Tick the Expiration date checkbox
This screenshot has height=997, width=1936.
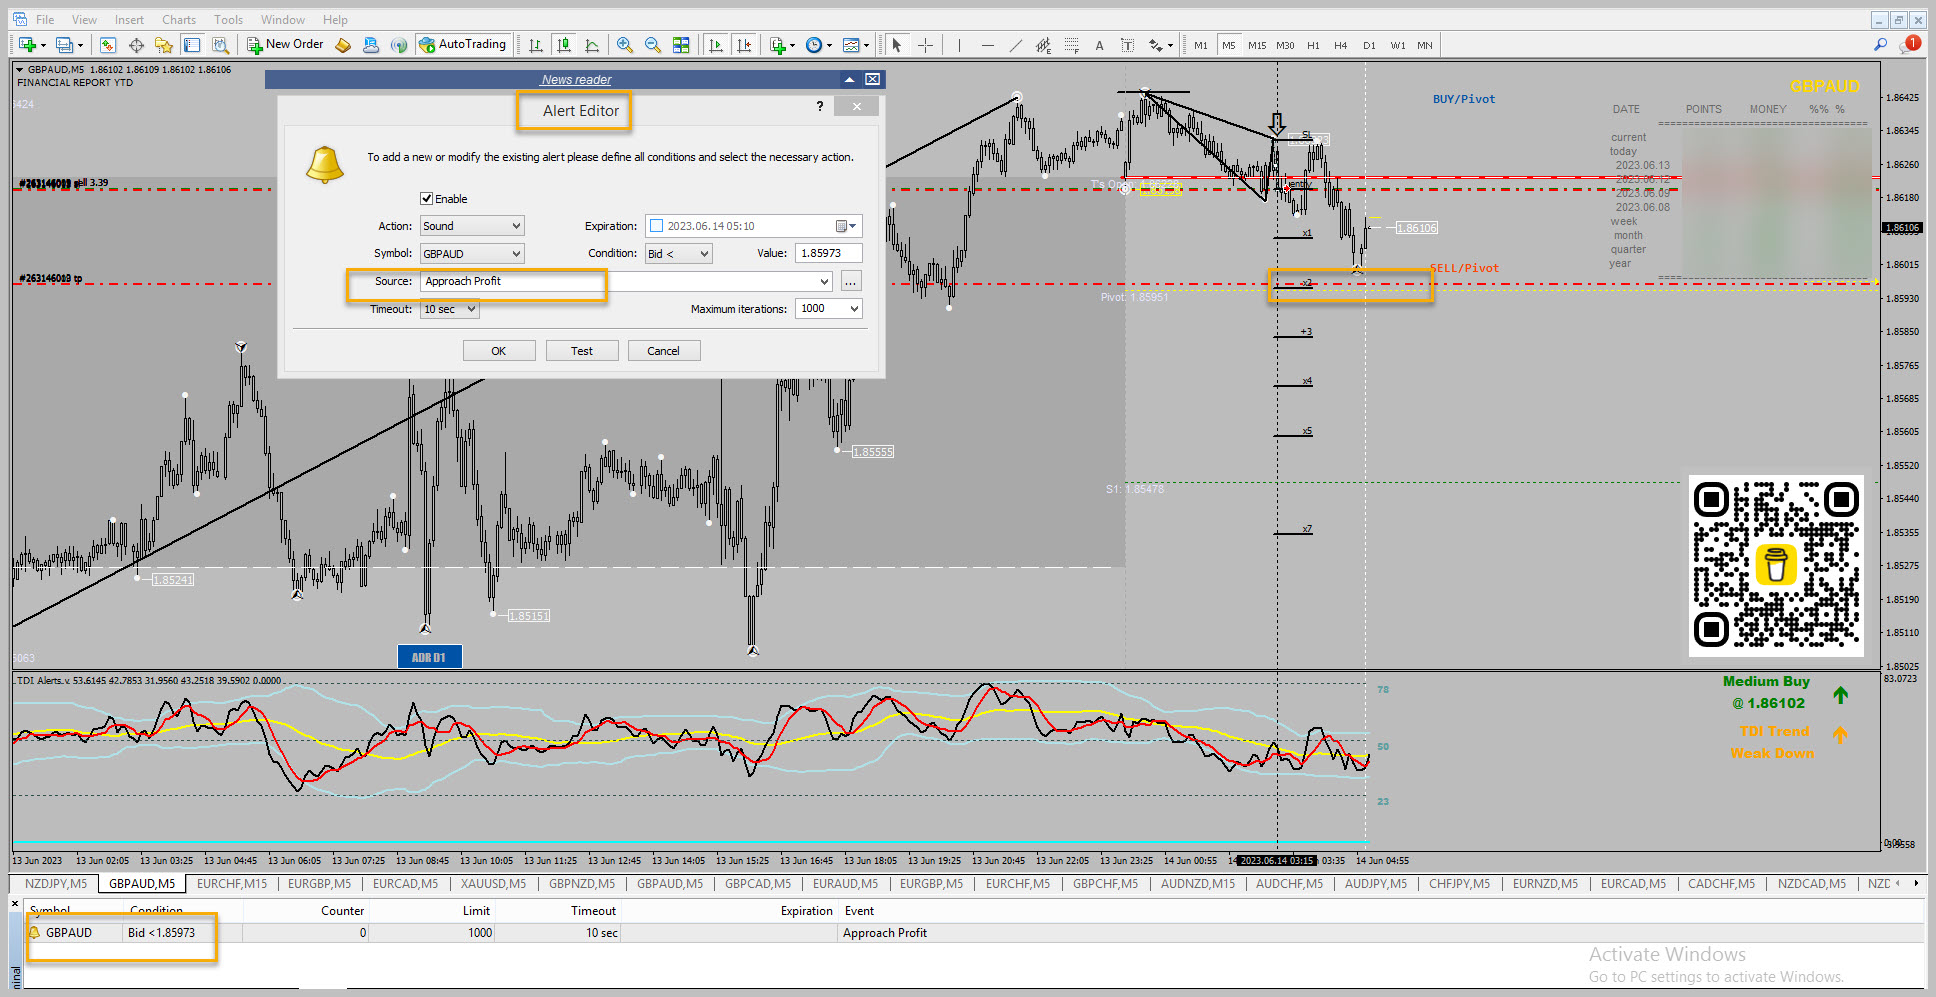pos(657,226)
